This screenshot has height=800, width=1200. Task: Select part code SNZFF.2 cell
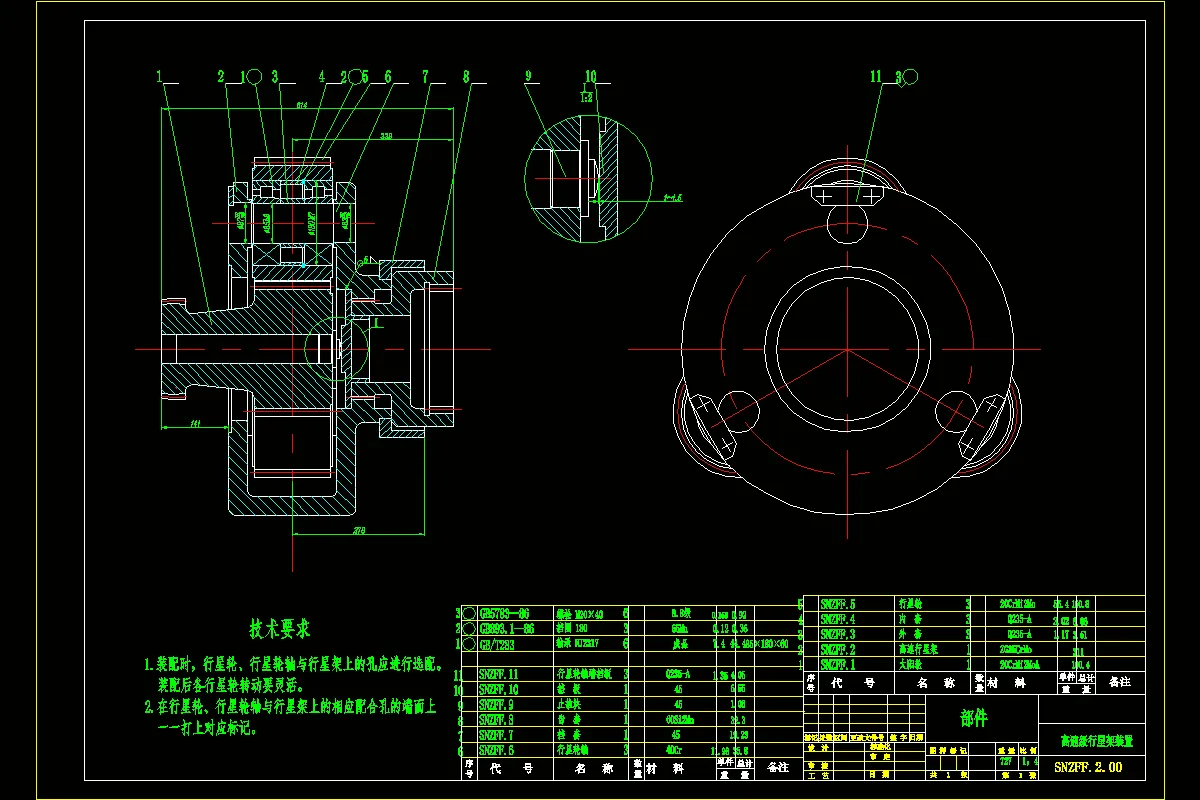(838, 649)
